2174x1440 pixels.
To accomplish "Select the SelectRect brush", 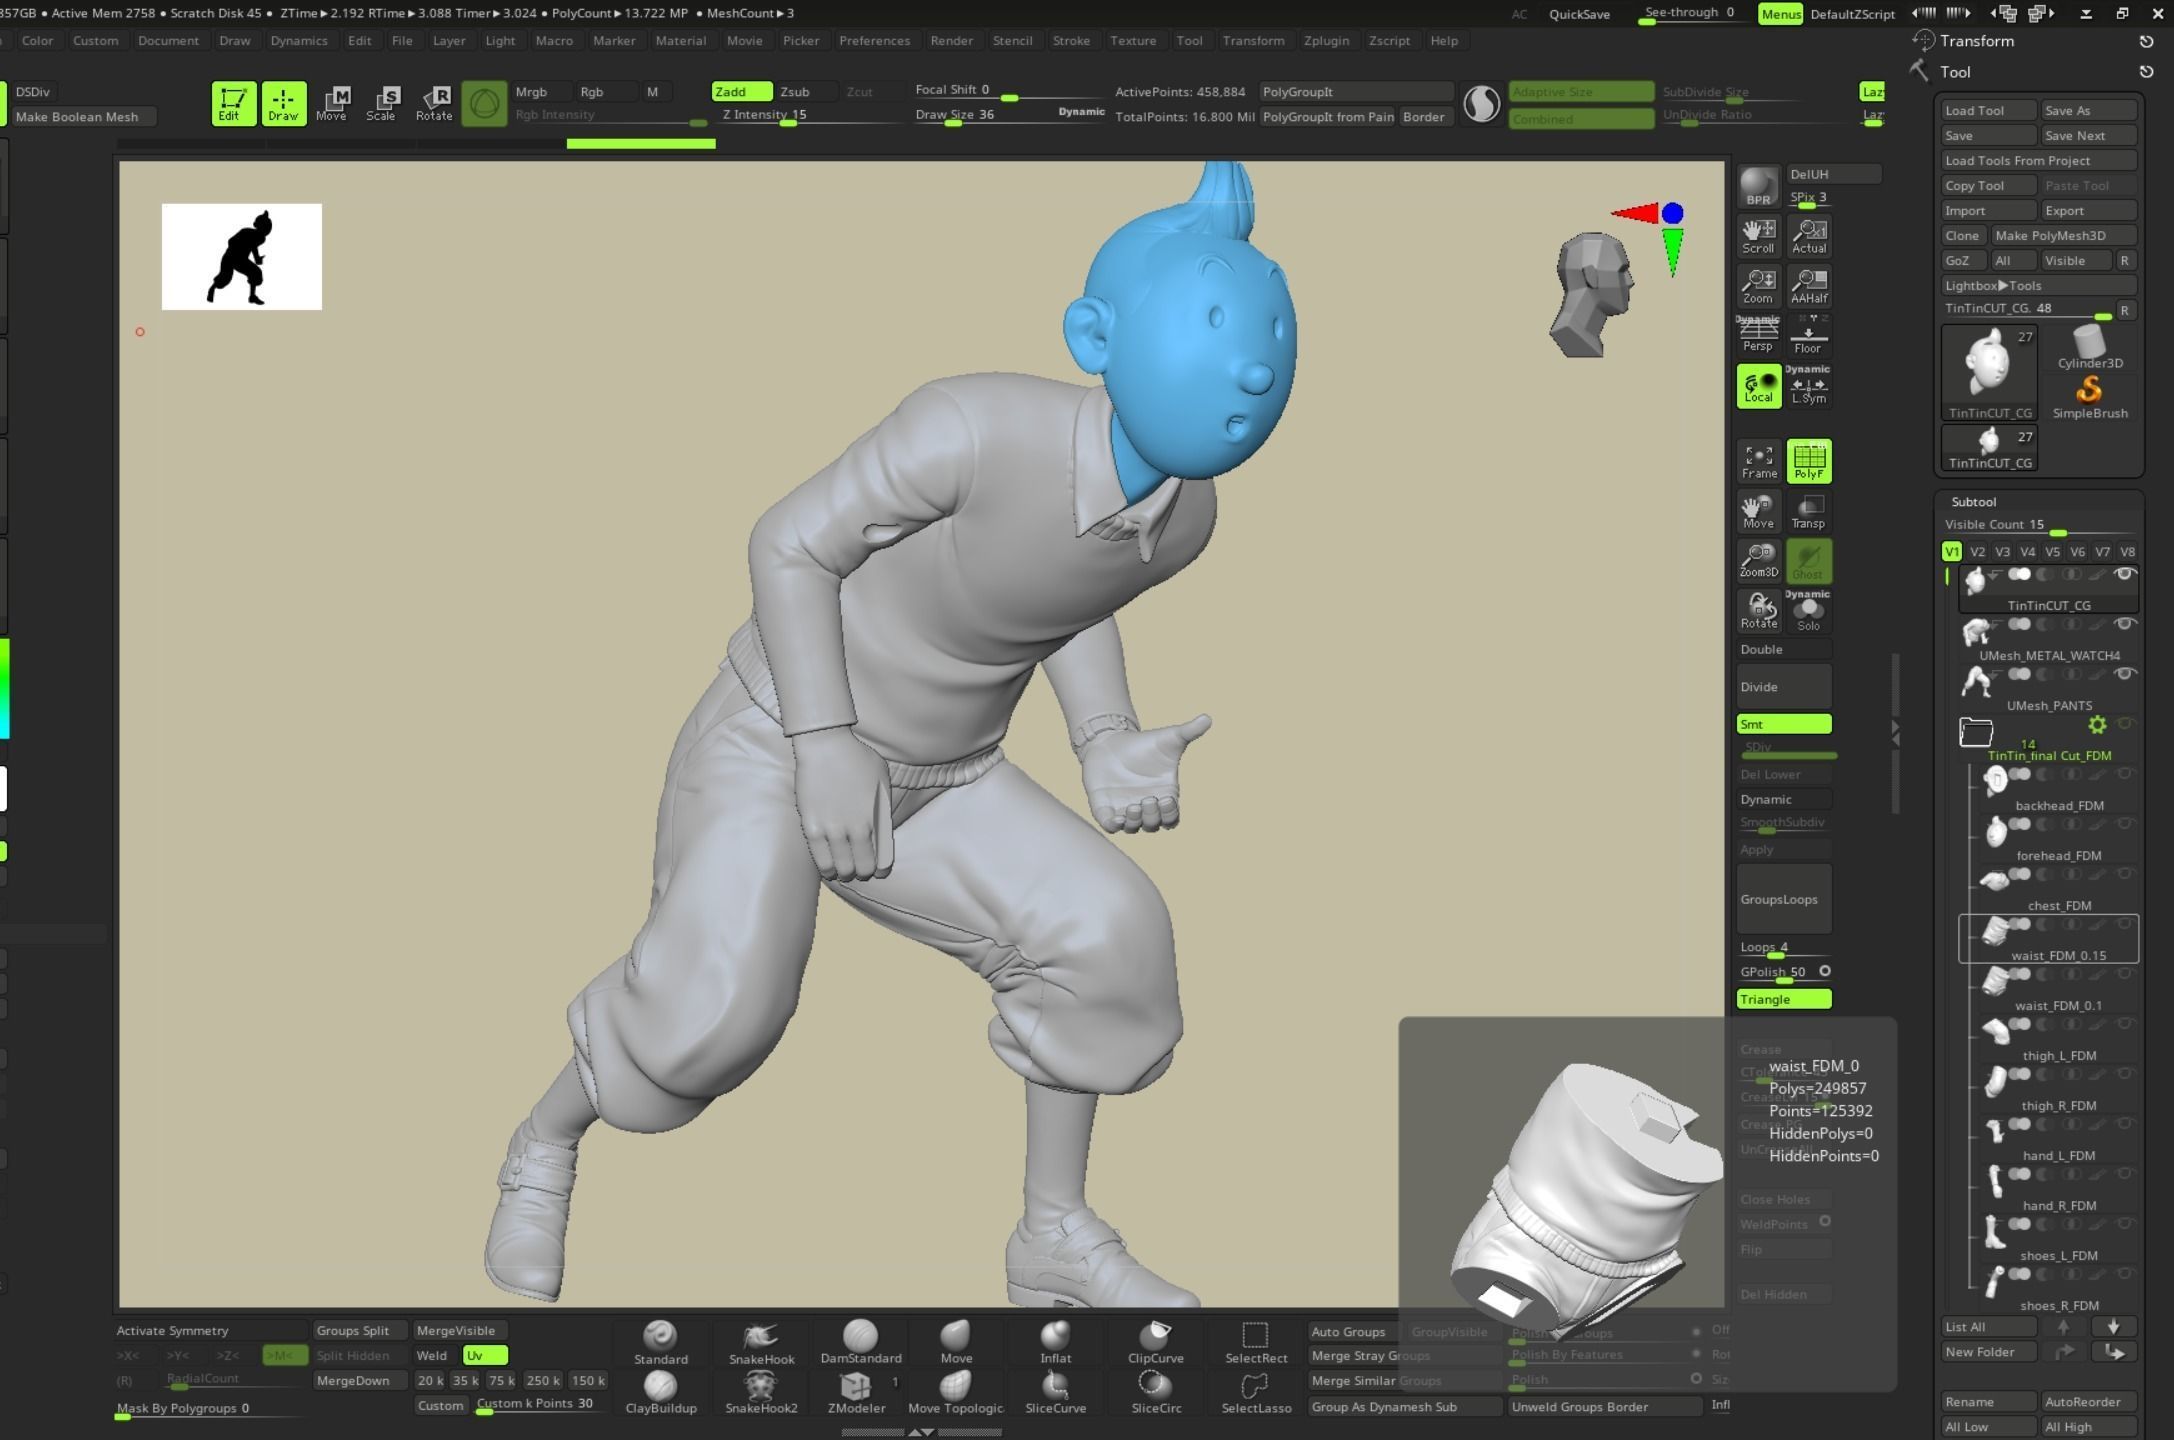I will [x=1255, y=1342].
